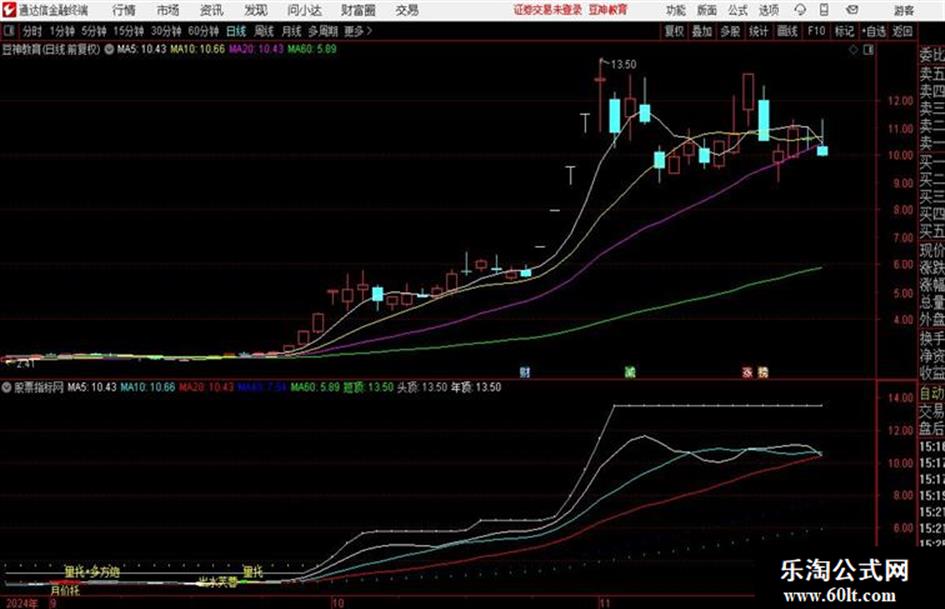Open the mail envelope icon
The height and width of the screenshot is (609, 945).
coord(852,10)
